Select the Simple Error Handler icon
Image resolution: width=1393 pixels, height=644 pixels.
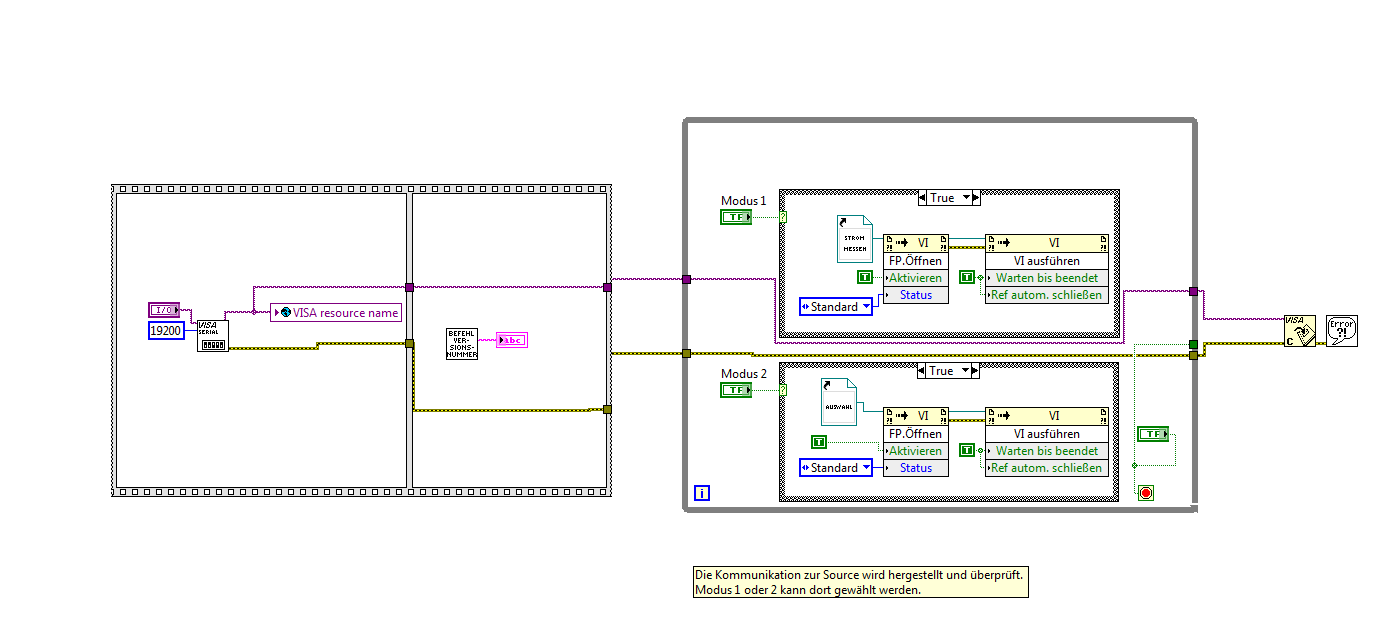1342,331
